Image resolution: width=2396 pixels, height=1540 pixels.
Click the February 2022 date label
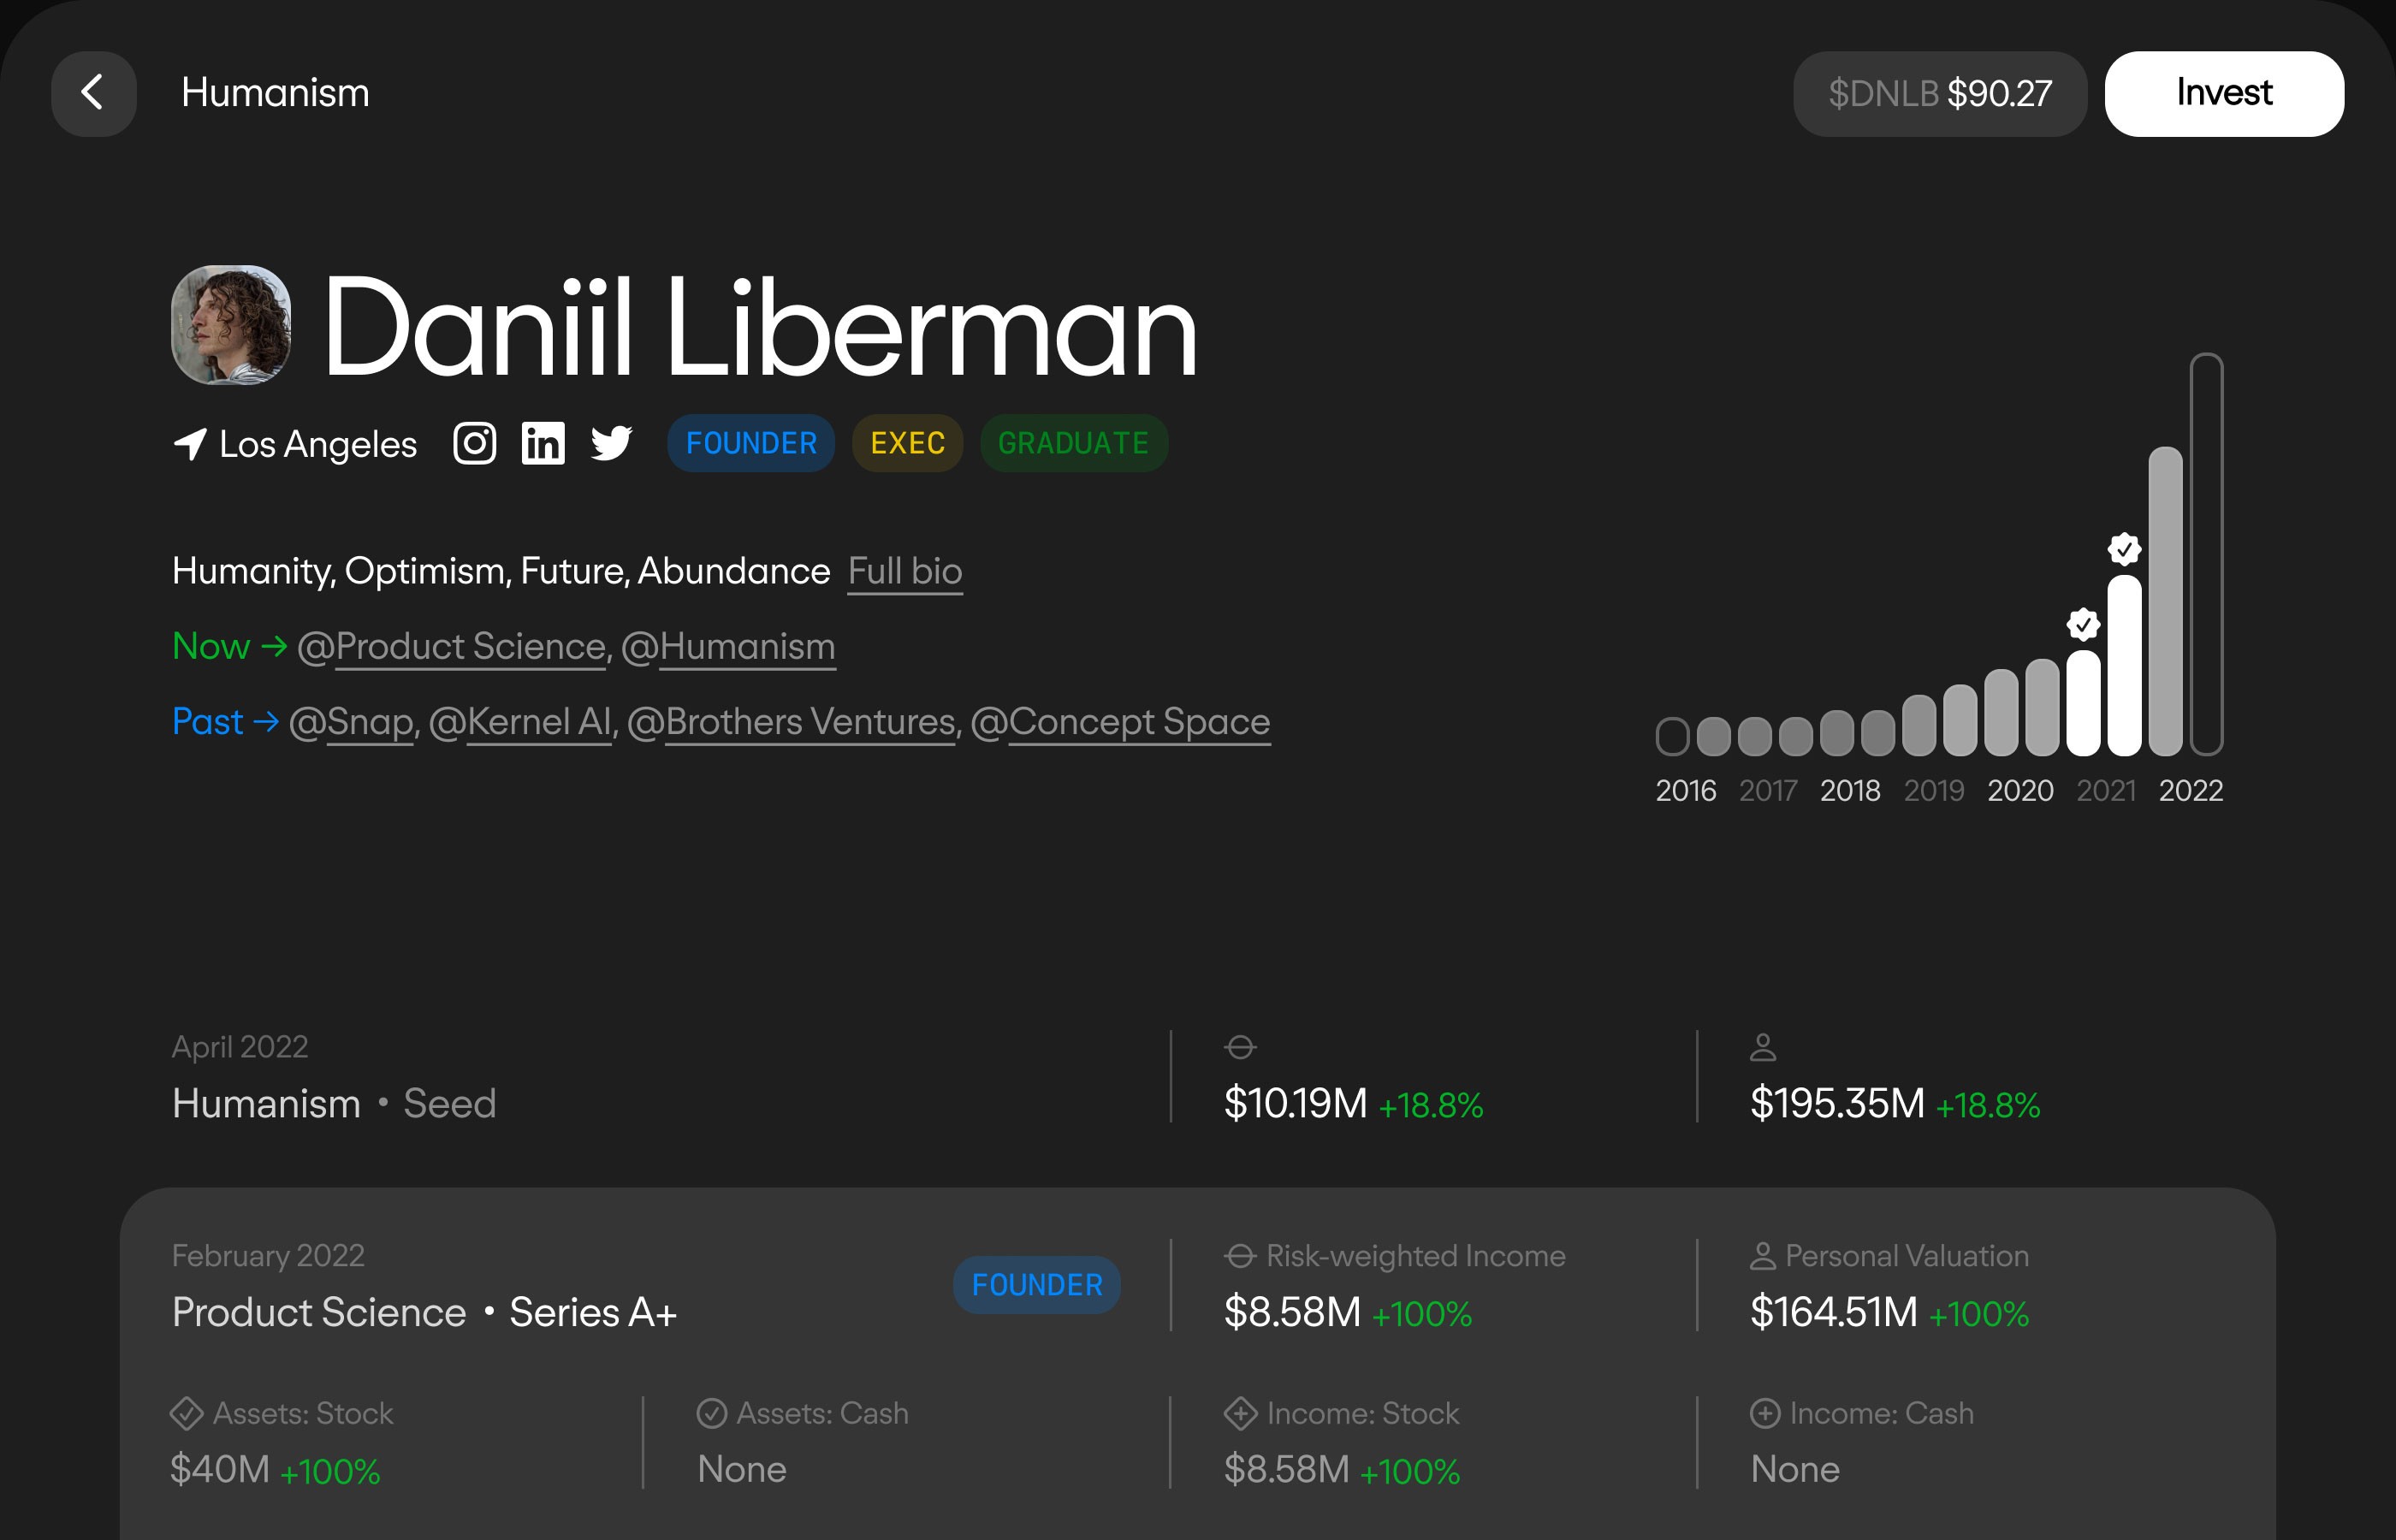pyautogui.click(x=268, y=1256)
